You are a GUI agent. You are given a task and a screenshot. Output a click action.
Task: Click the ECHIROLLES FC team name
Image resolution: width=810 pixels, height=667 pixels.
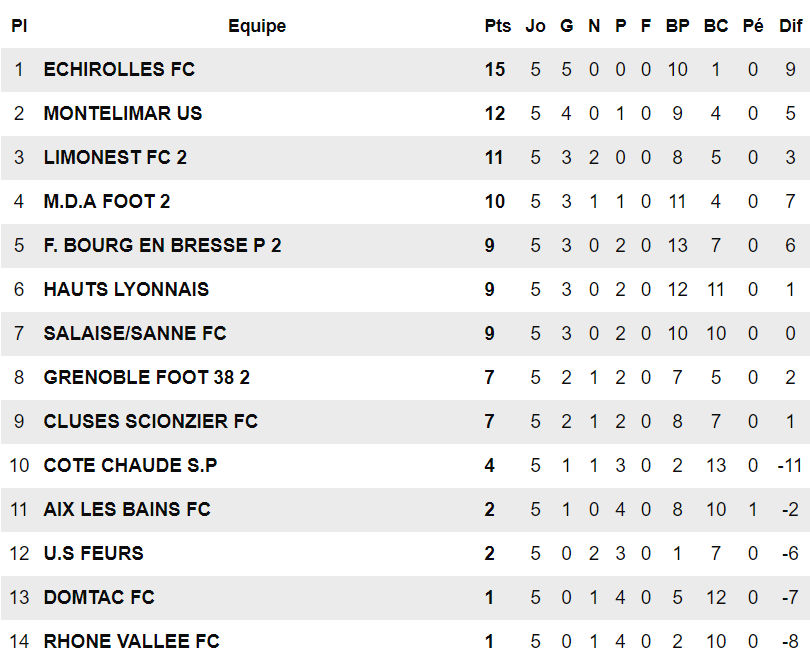tap(119, 70)
